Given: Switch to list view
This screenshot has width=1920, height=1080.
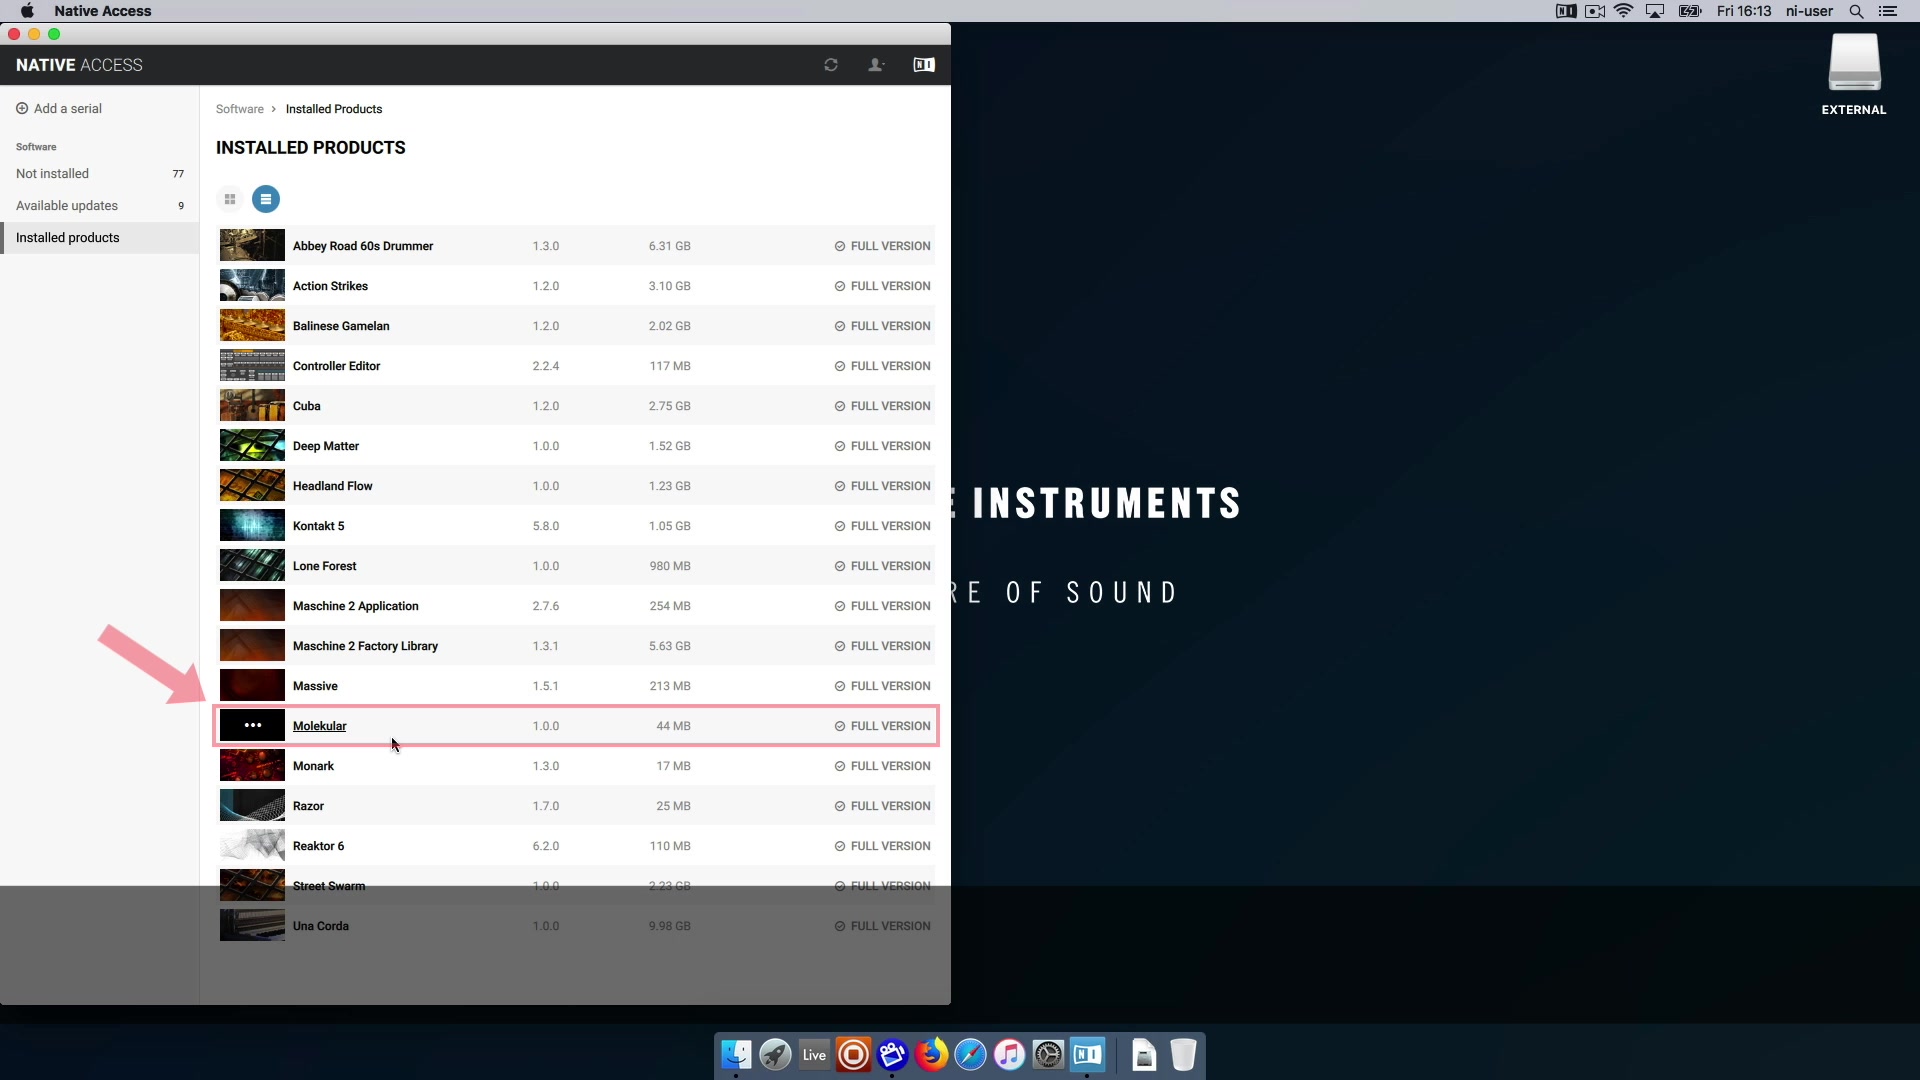Looking at the screenshot, I should click(x=266, y=199).
